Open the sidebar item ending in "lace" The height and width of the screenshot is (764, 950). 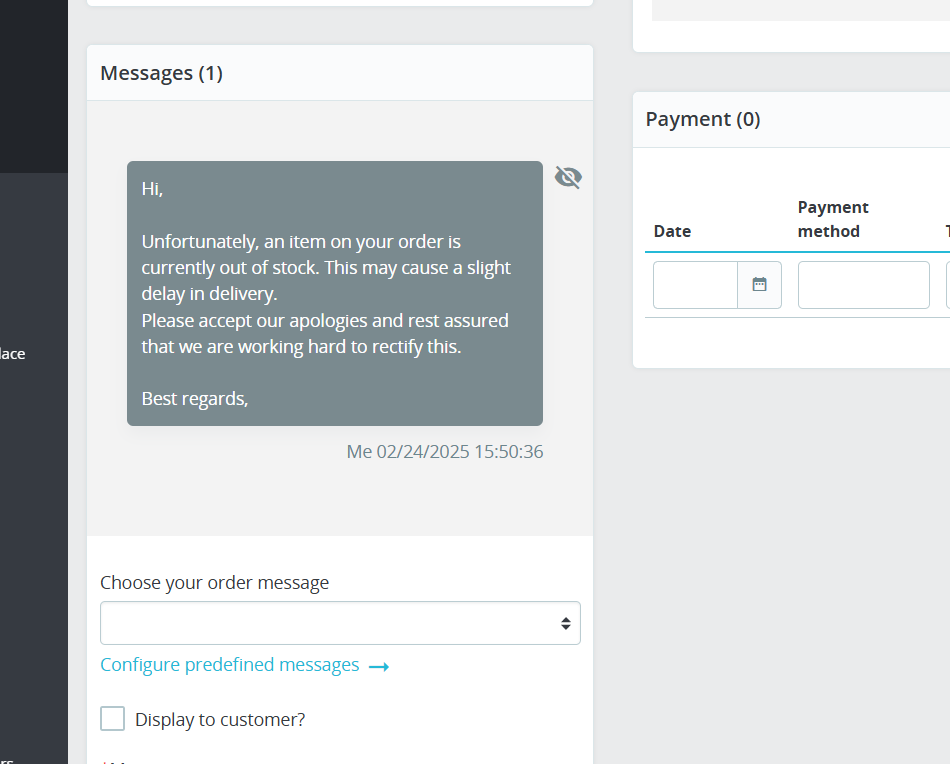point(13,354)
